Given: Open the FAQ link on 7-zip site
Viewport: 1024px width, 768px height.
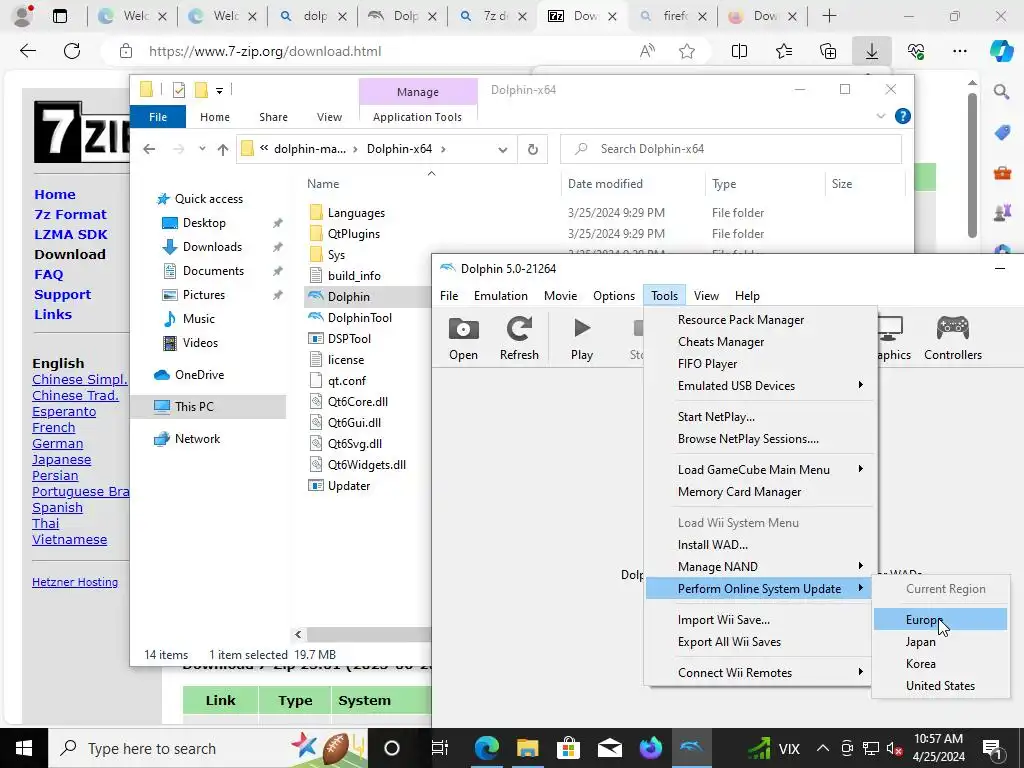Looking at the screenshot, I should tap(48, 274).
